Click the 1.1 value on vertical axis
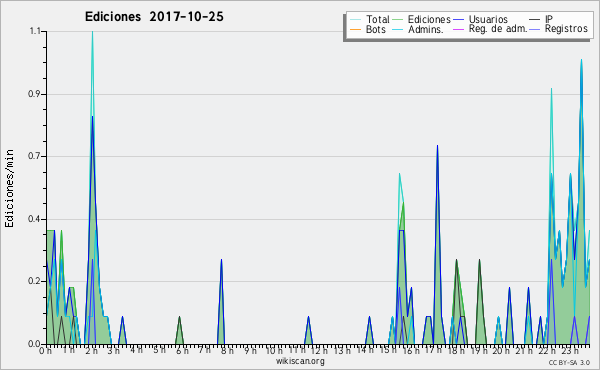Screen dimensions: 600x370 (35, 31)
